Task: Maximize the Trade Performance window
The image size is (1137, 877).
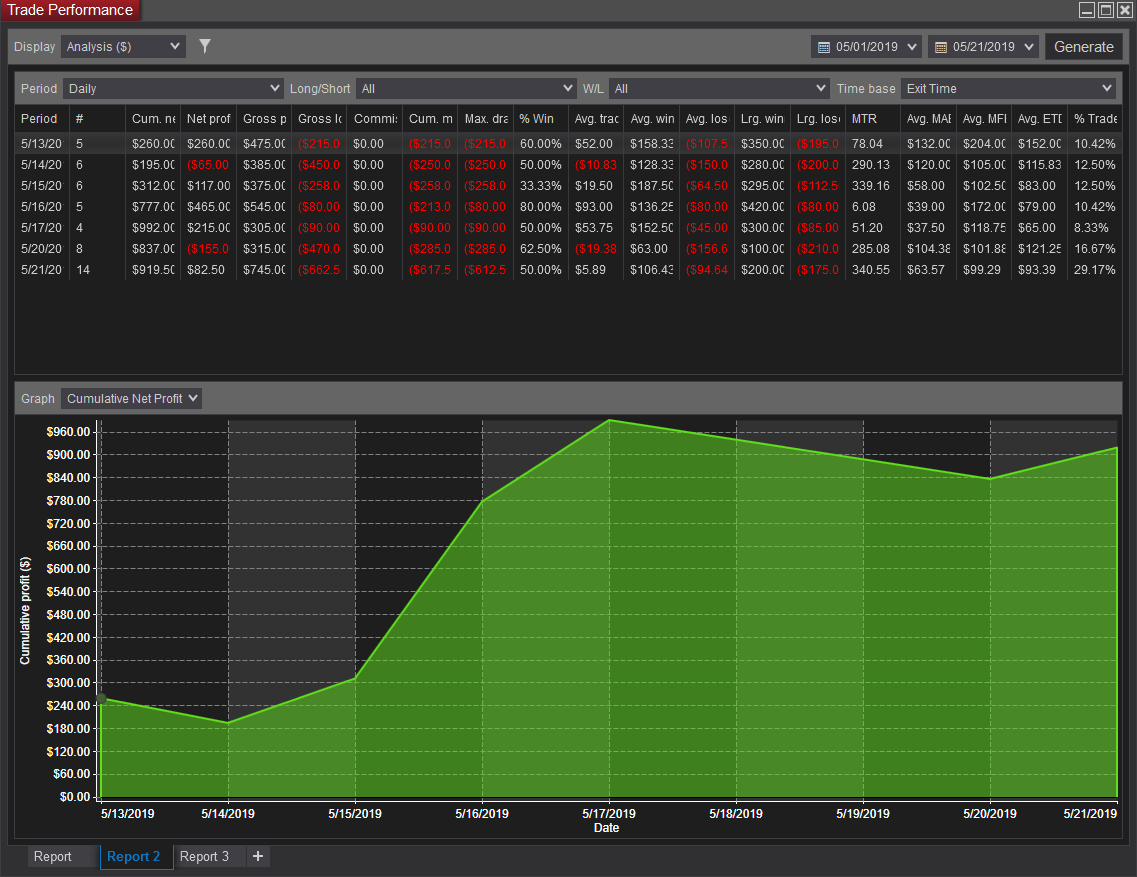Action: pyautogui.click(x=1106, y=9)
